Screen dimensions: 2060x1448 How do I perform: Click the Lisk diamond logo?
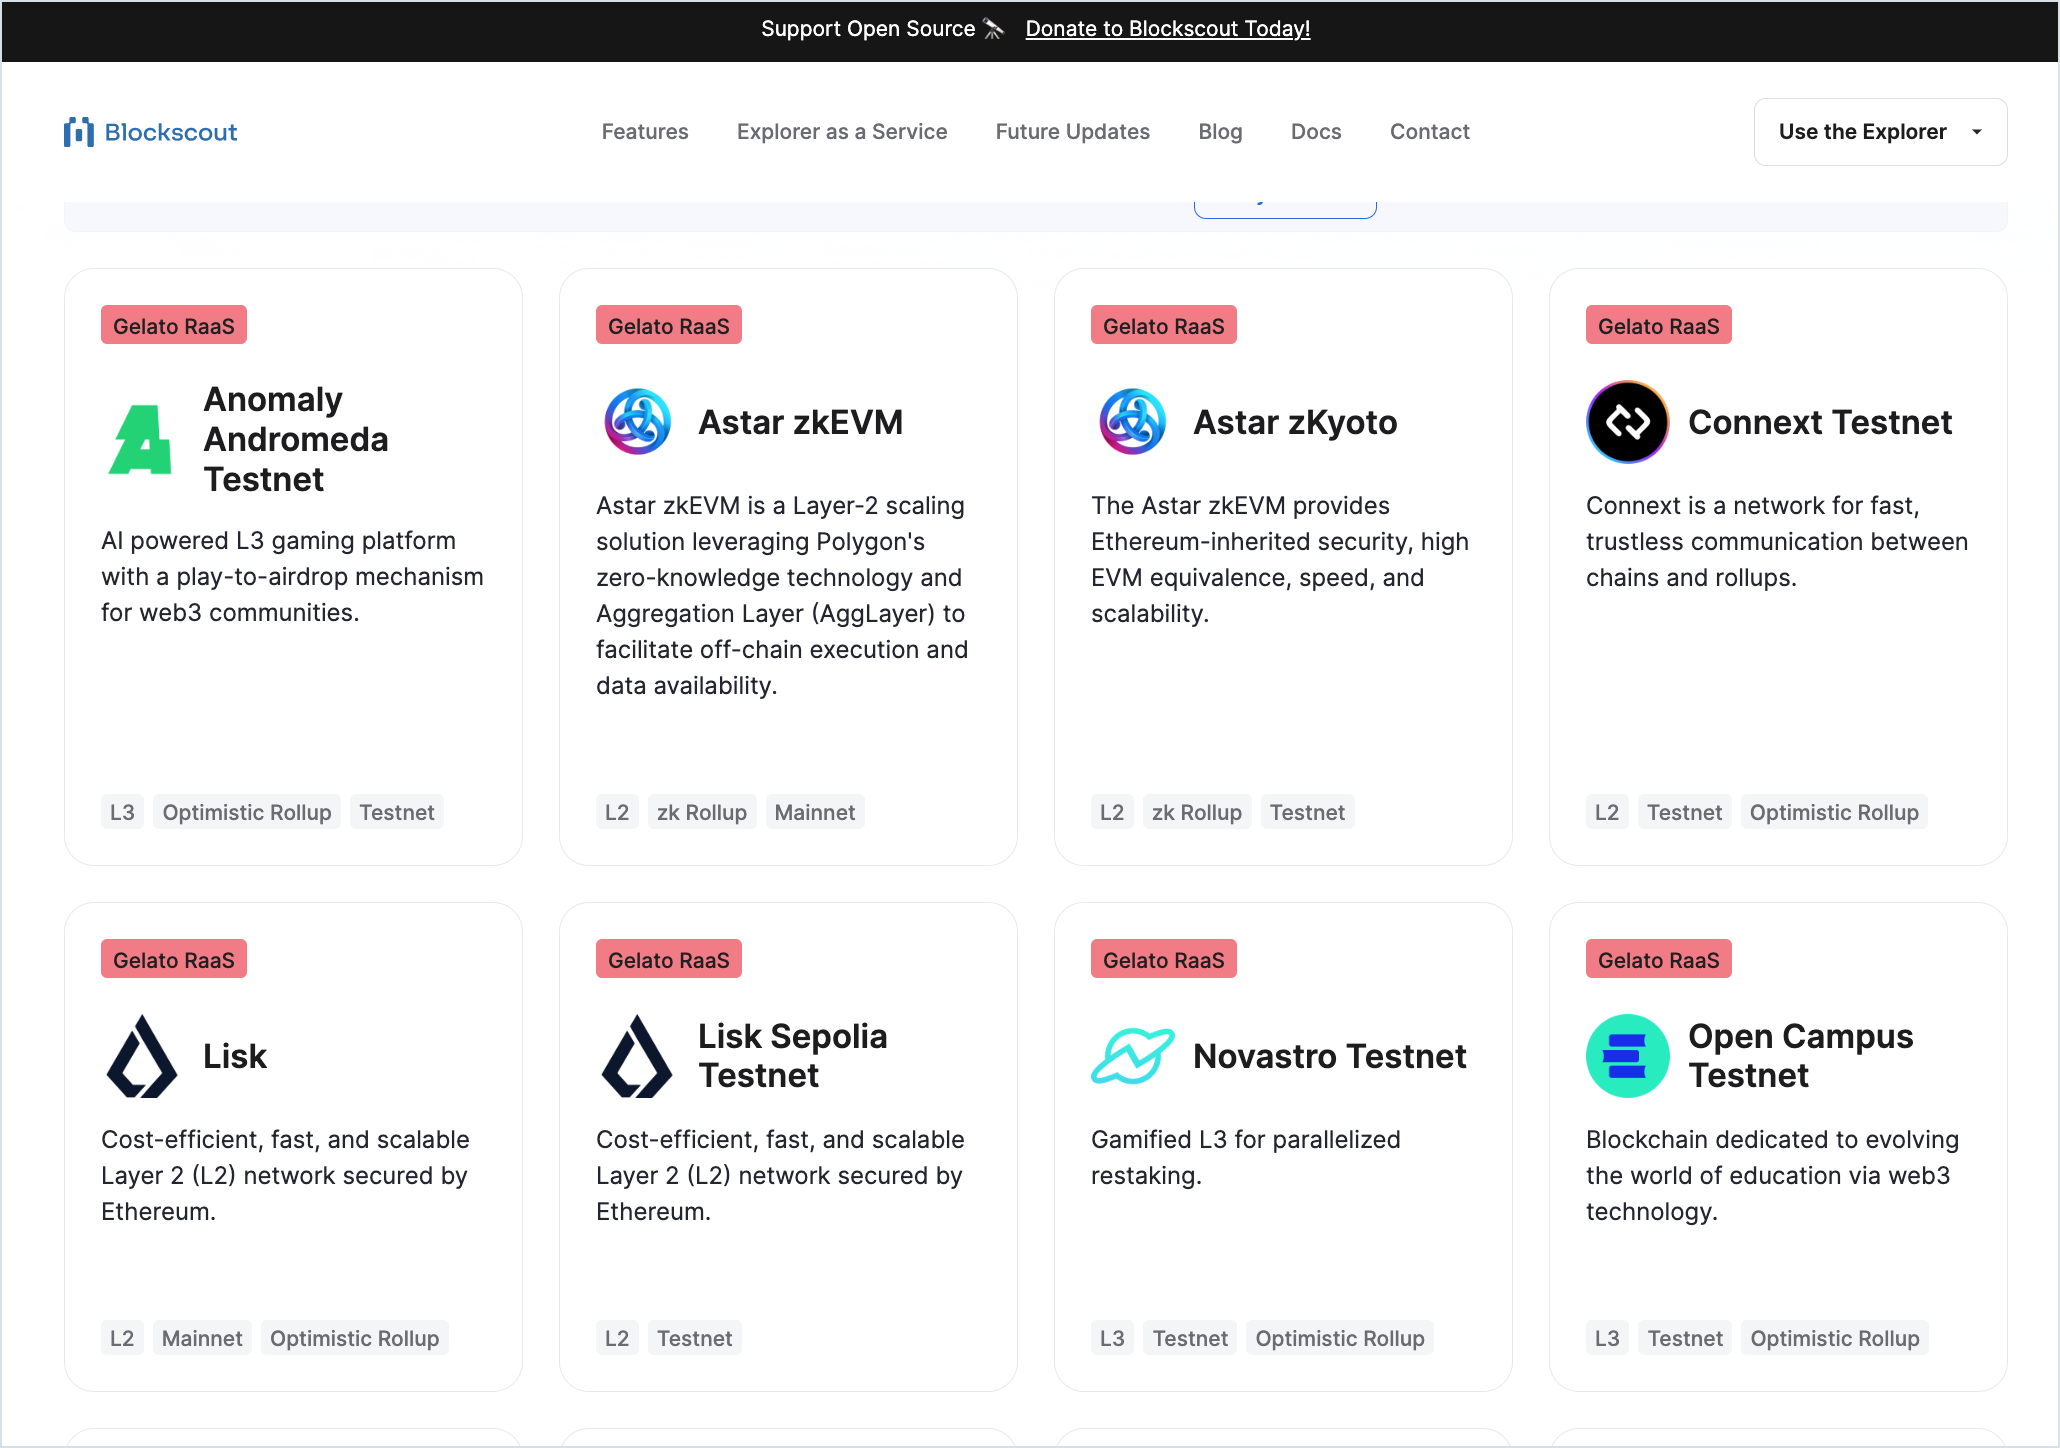pos(141,1056)
